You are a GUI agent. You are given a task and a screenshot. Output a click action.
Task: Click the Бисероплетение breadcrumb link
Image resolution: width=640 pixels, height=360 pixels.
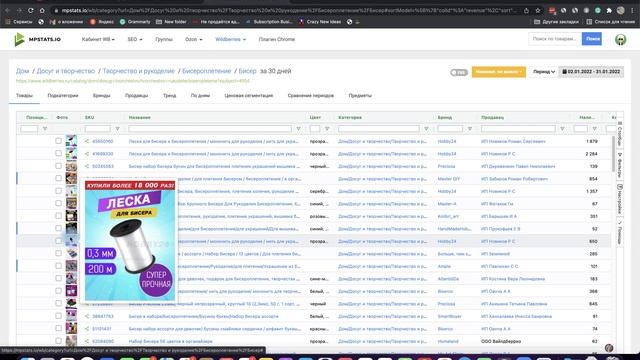point(207,71)
